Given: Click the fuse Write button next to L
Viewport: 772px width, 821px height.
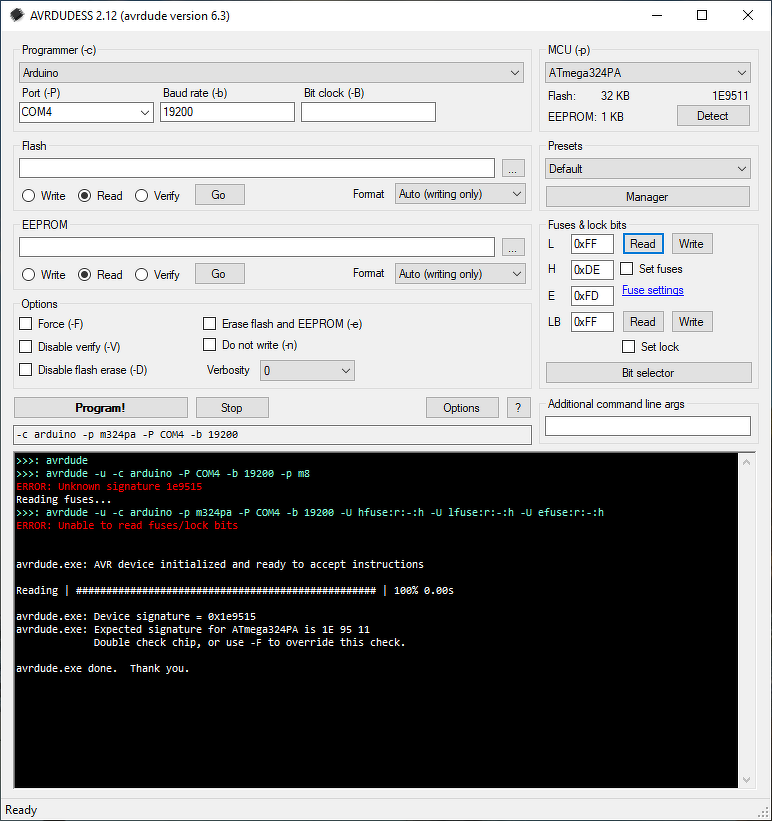Looking at the screenshot, I should (x=691, y=244).
